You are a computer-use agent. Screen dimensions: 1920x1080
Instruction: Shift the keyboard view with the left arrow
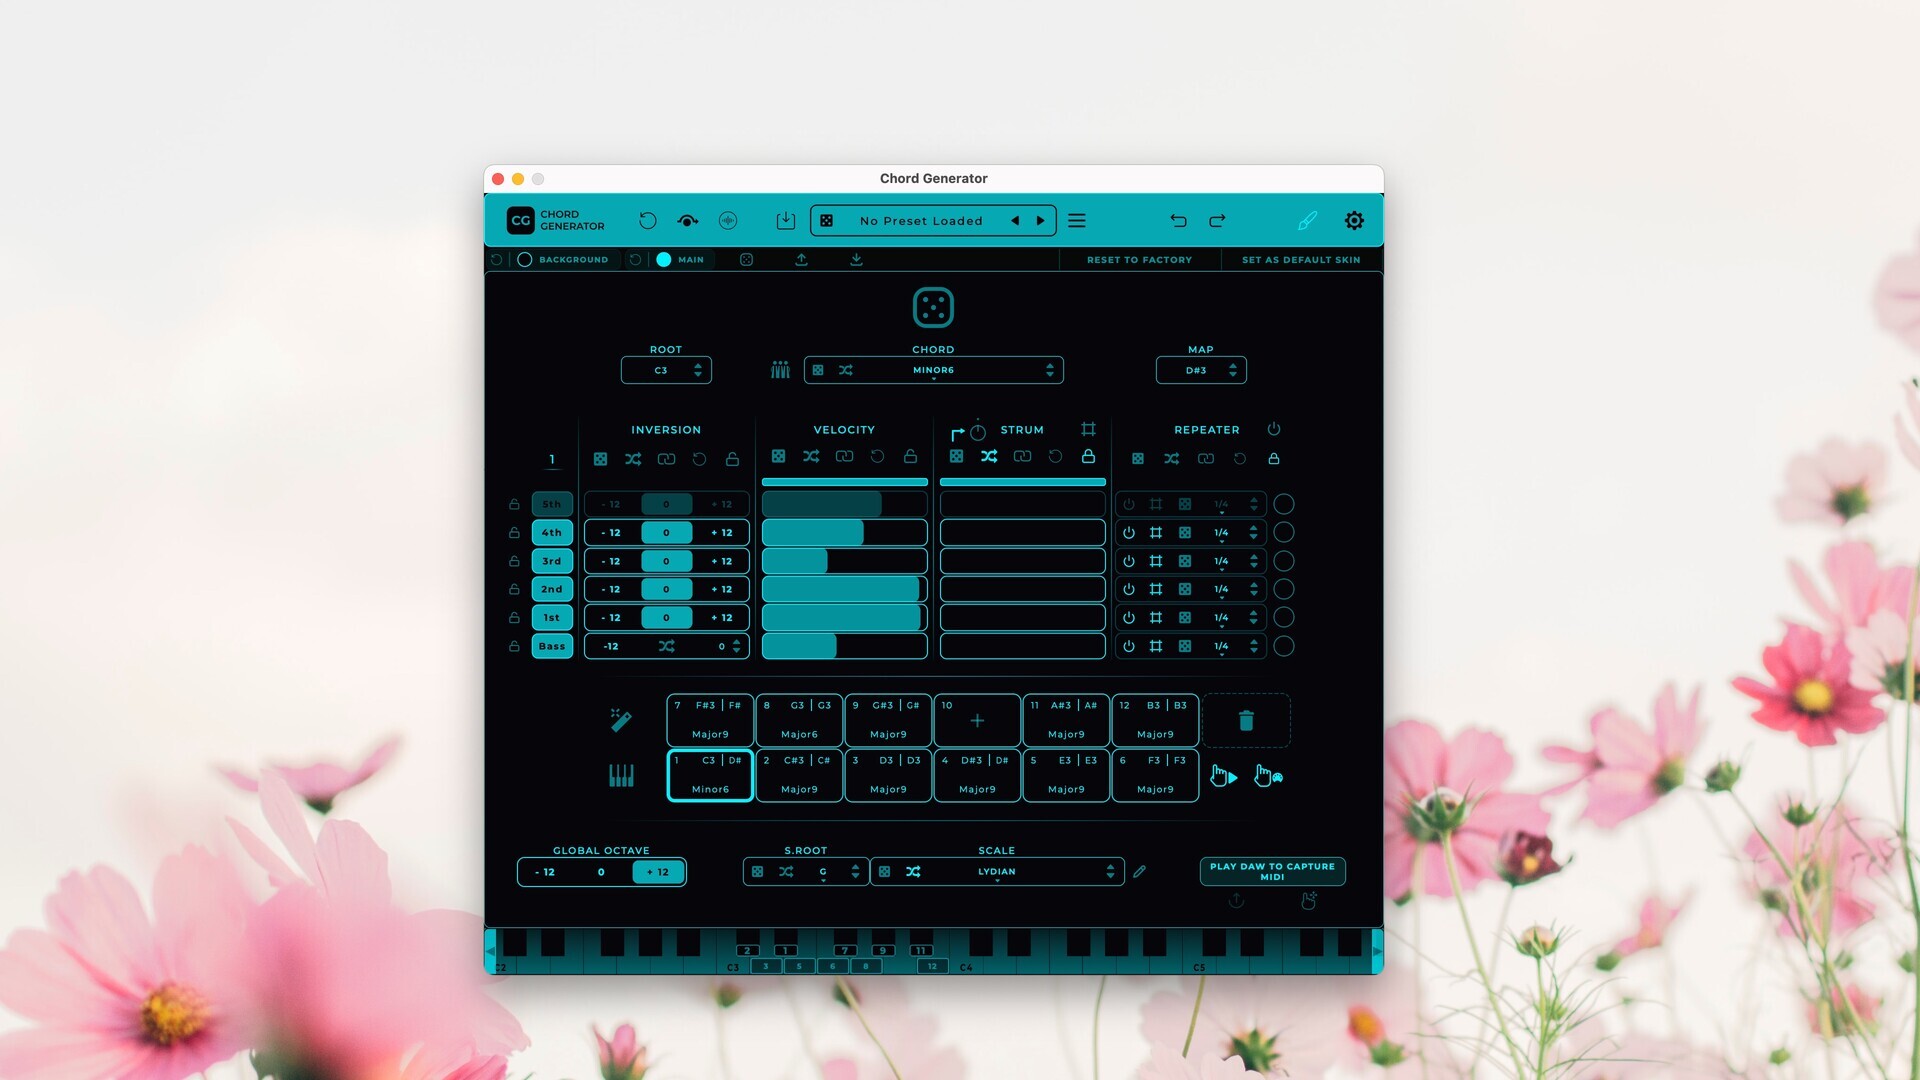tap(490, 951)
